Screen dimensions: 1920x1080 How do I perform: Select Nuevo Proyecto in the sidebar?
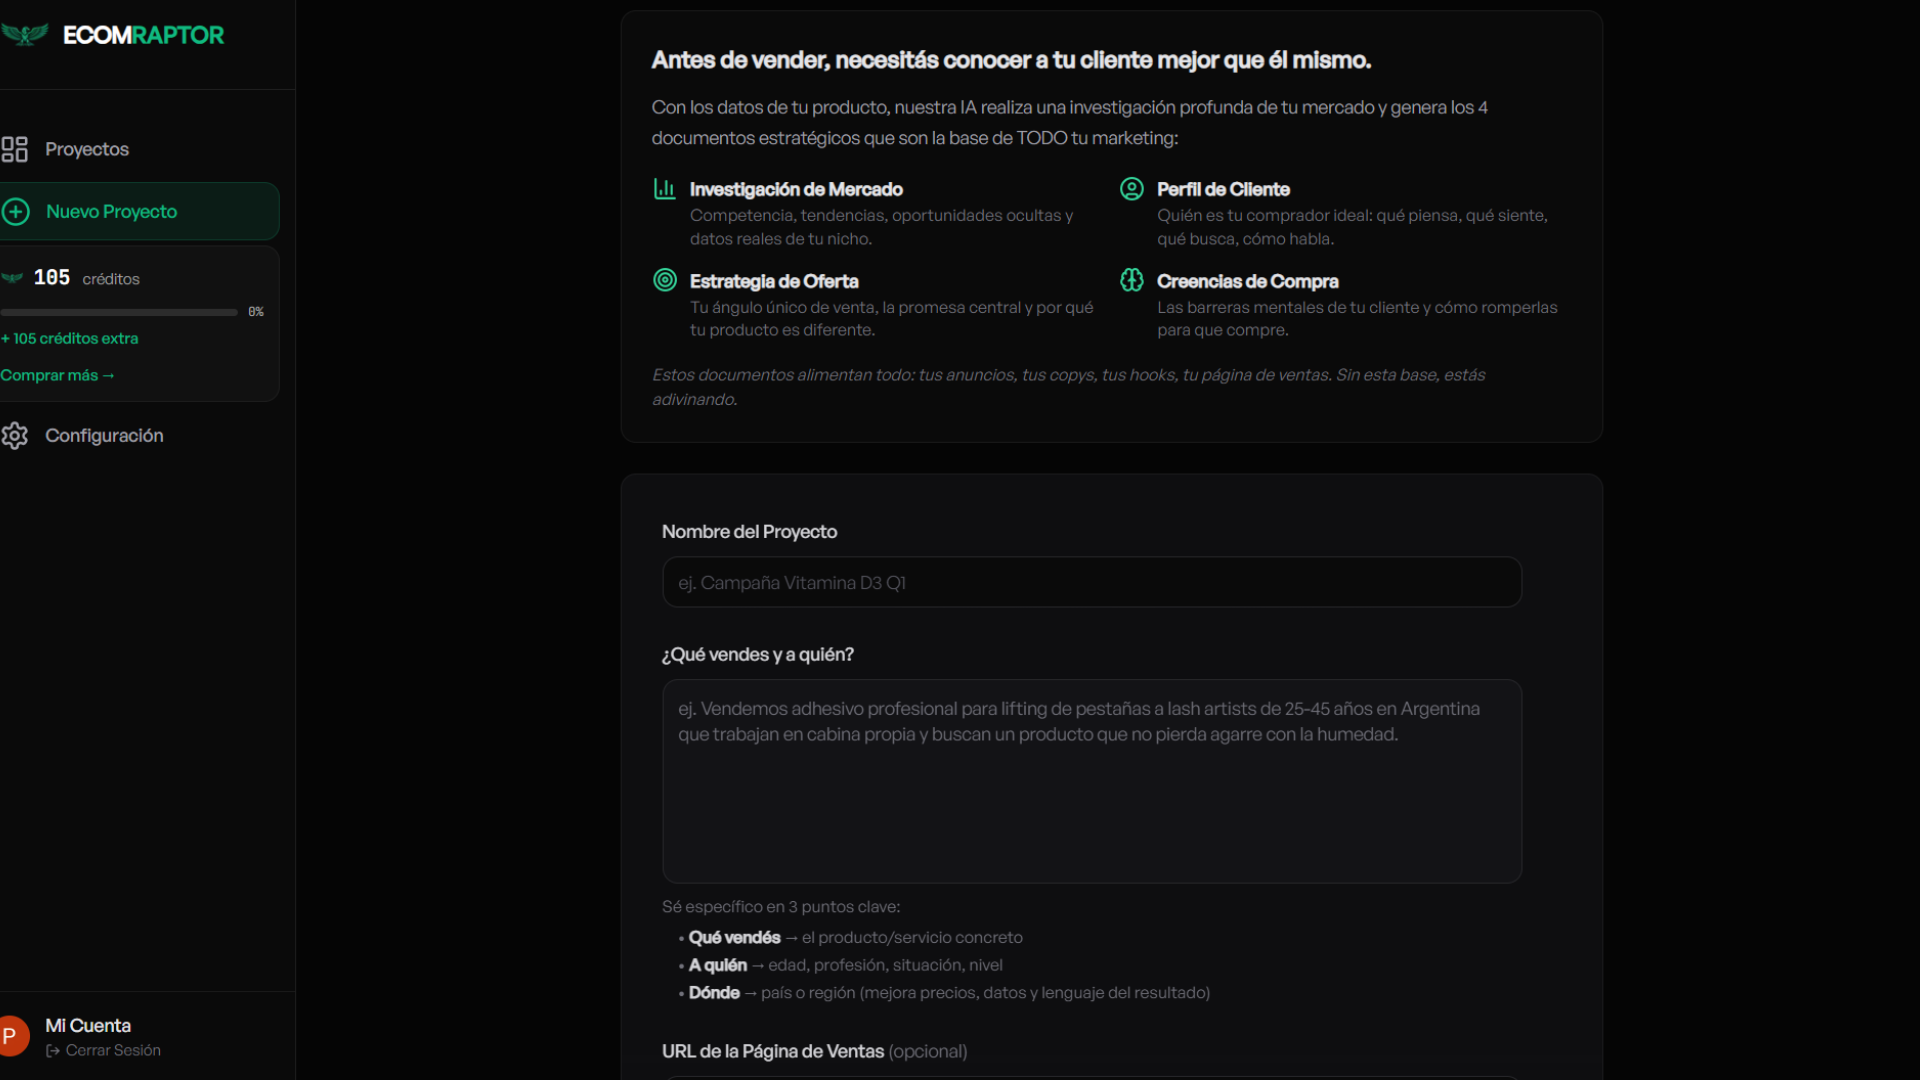pos(111,211)
